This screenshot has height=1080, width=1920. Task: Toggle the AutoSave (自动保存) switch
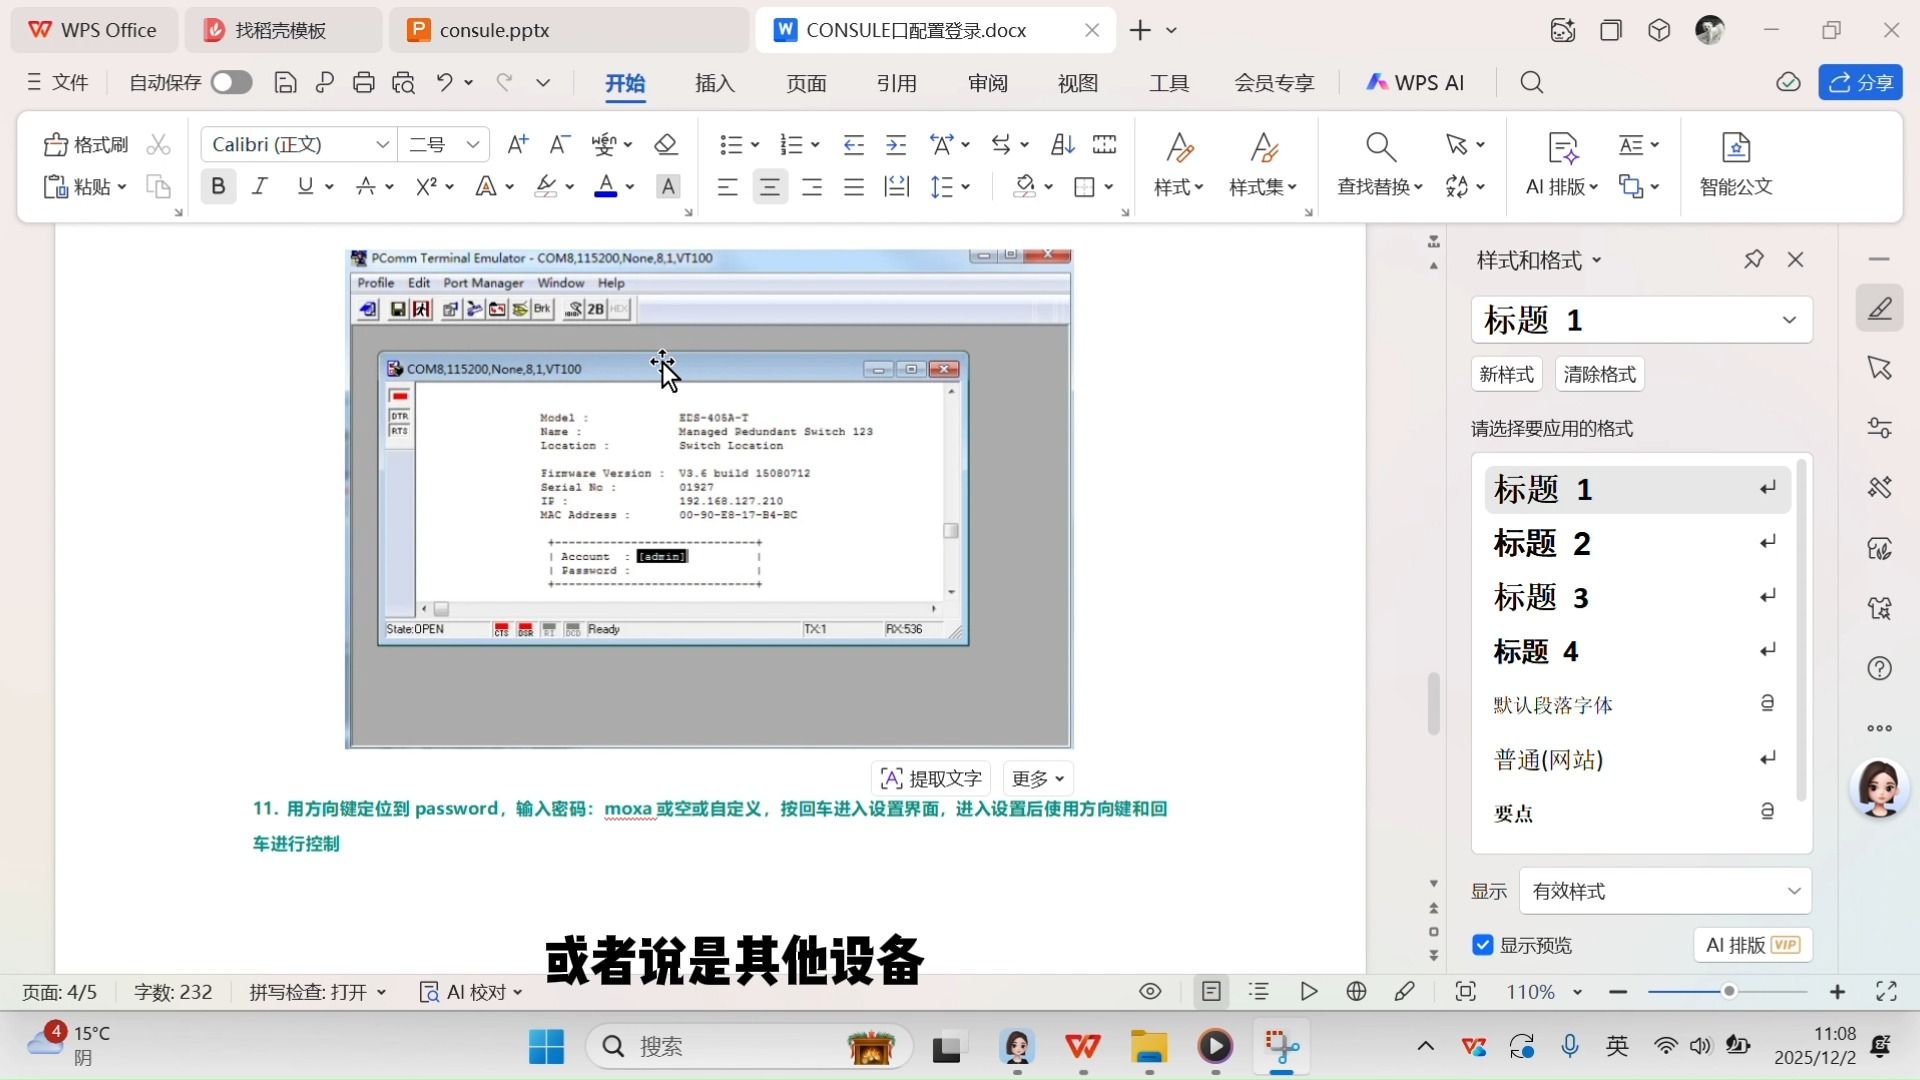pyautogui.click(x=232, y=83)
